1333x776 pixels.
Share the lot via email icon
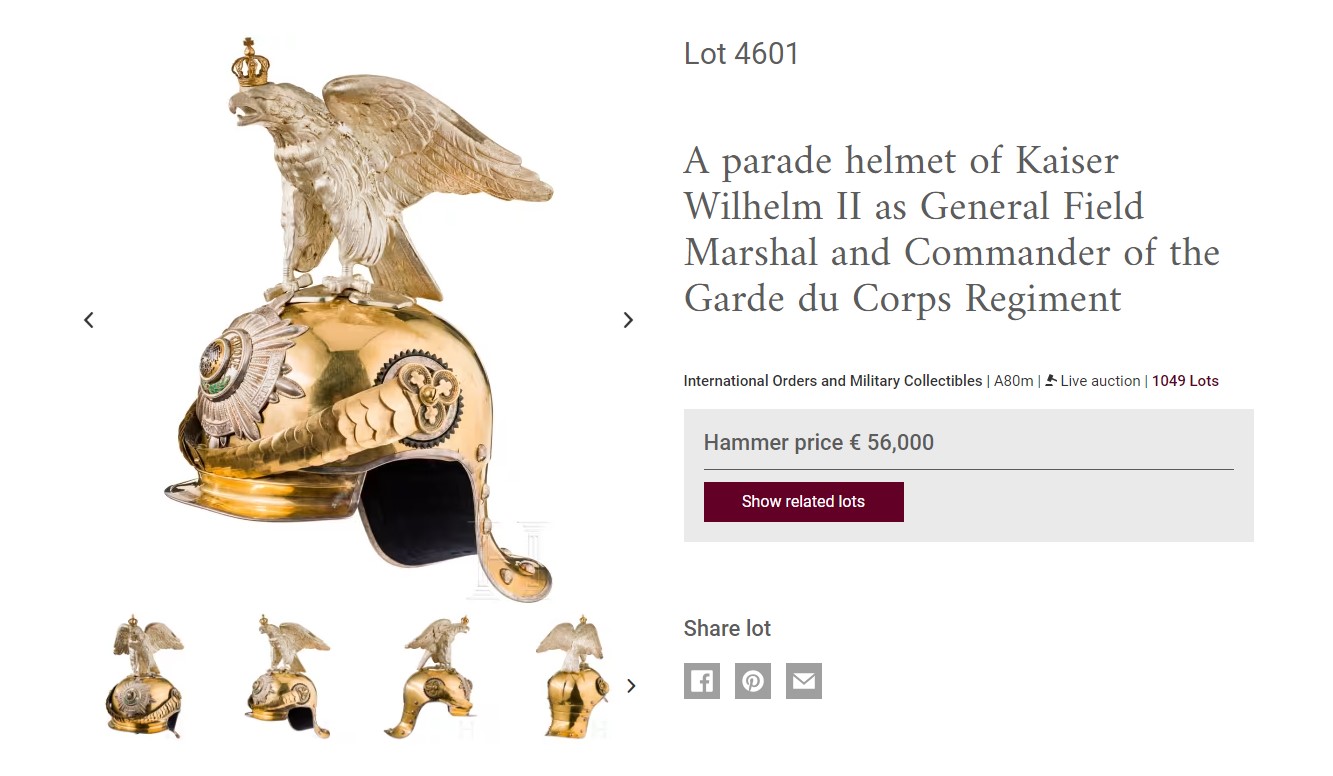[x=804, y=681]
